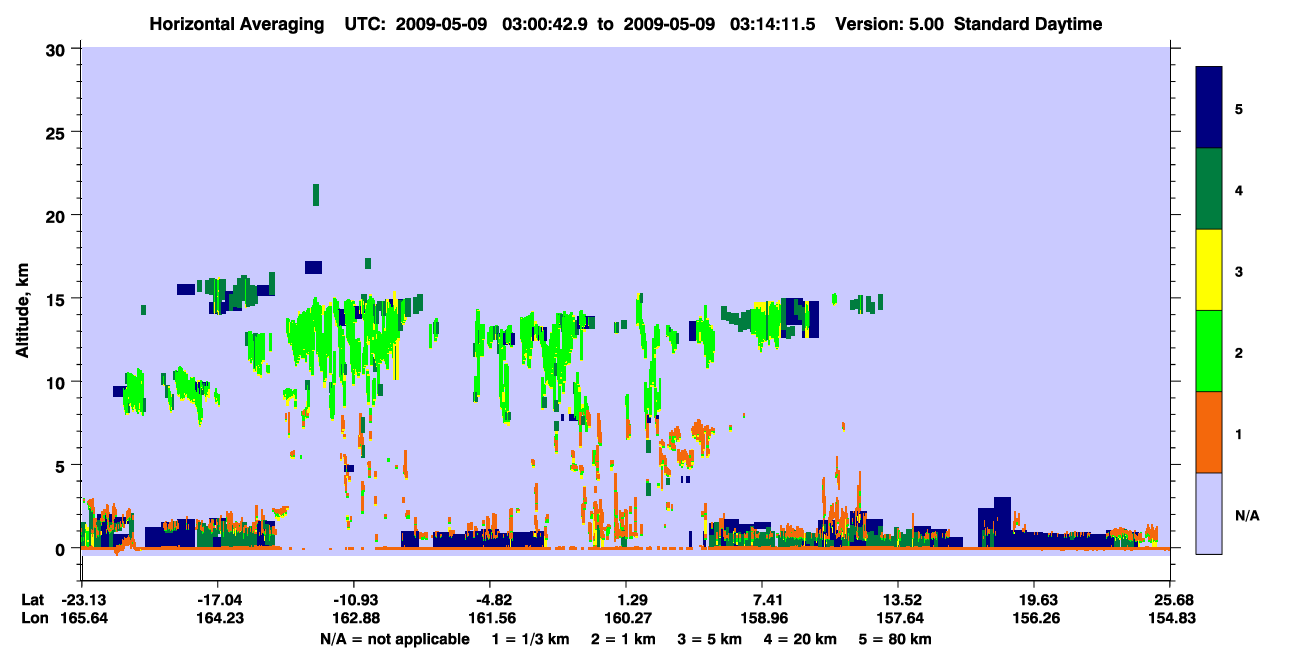This screenshot has width=1300, height=667.
Task: Click the yellow colorbar segment labeled 3
Action: 1209,270
